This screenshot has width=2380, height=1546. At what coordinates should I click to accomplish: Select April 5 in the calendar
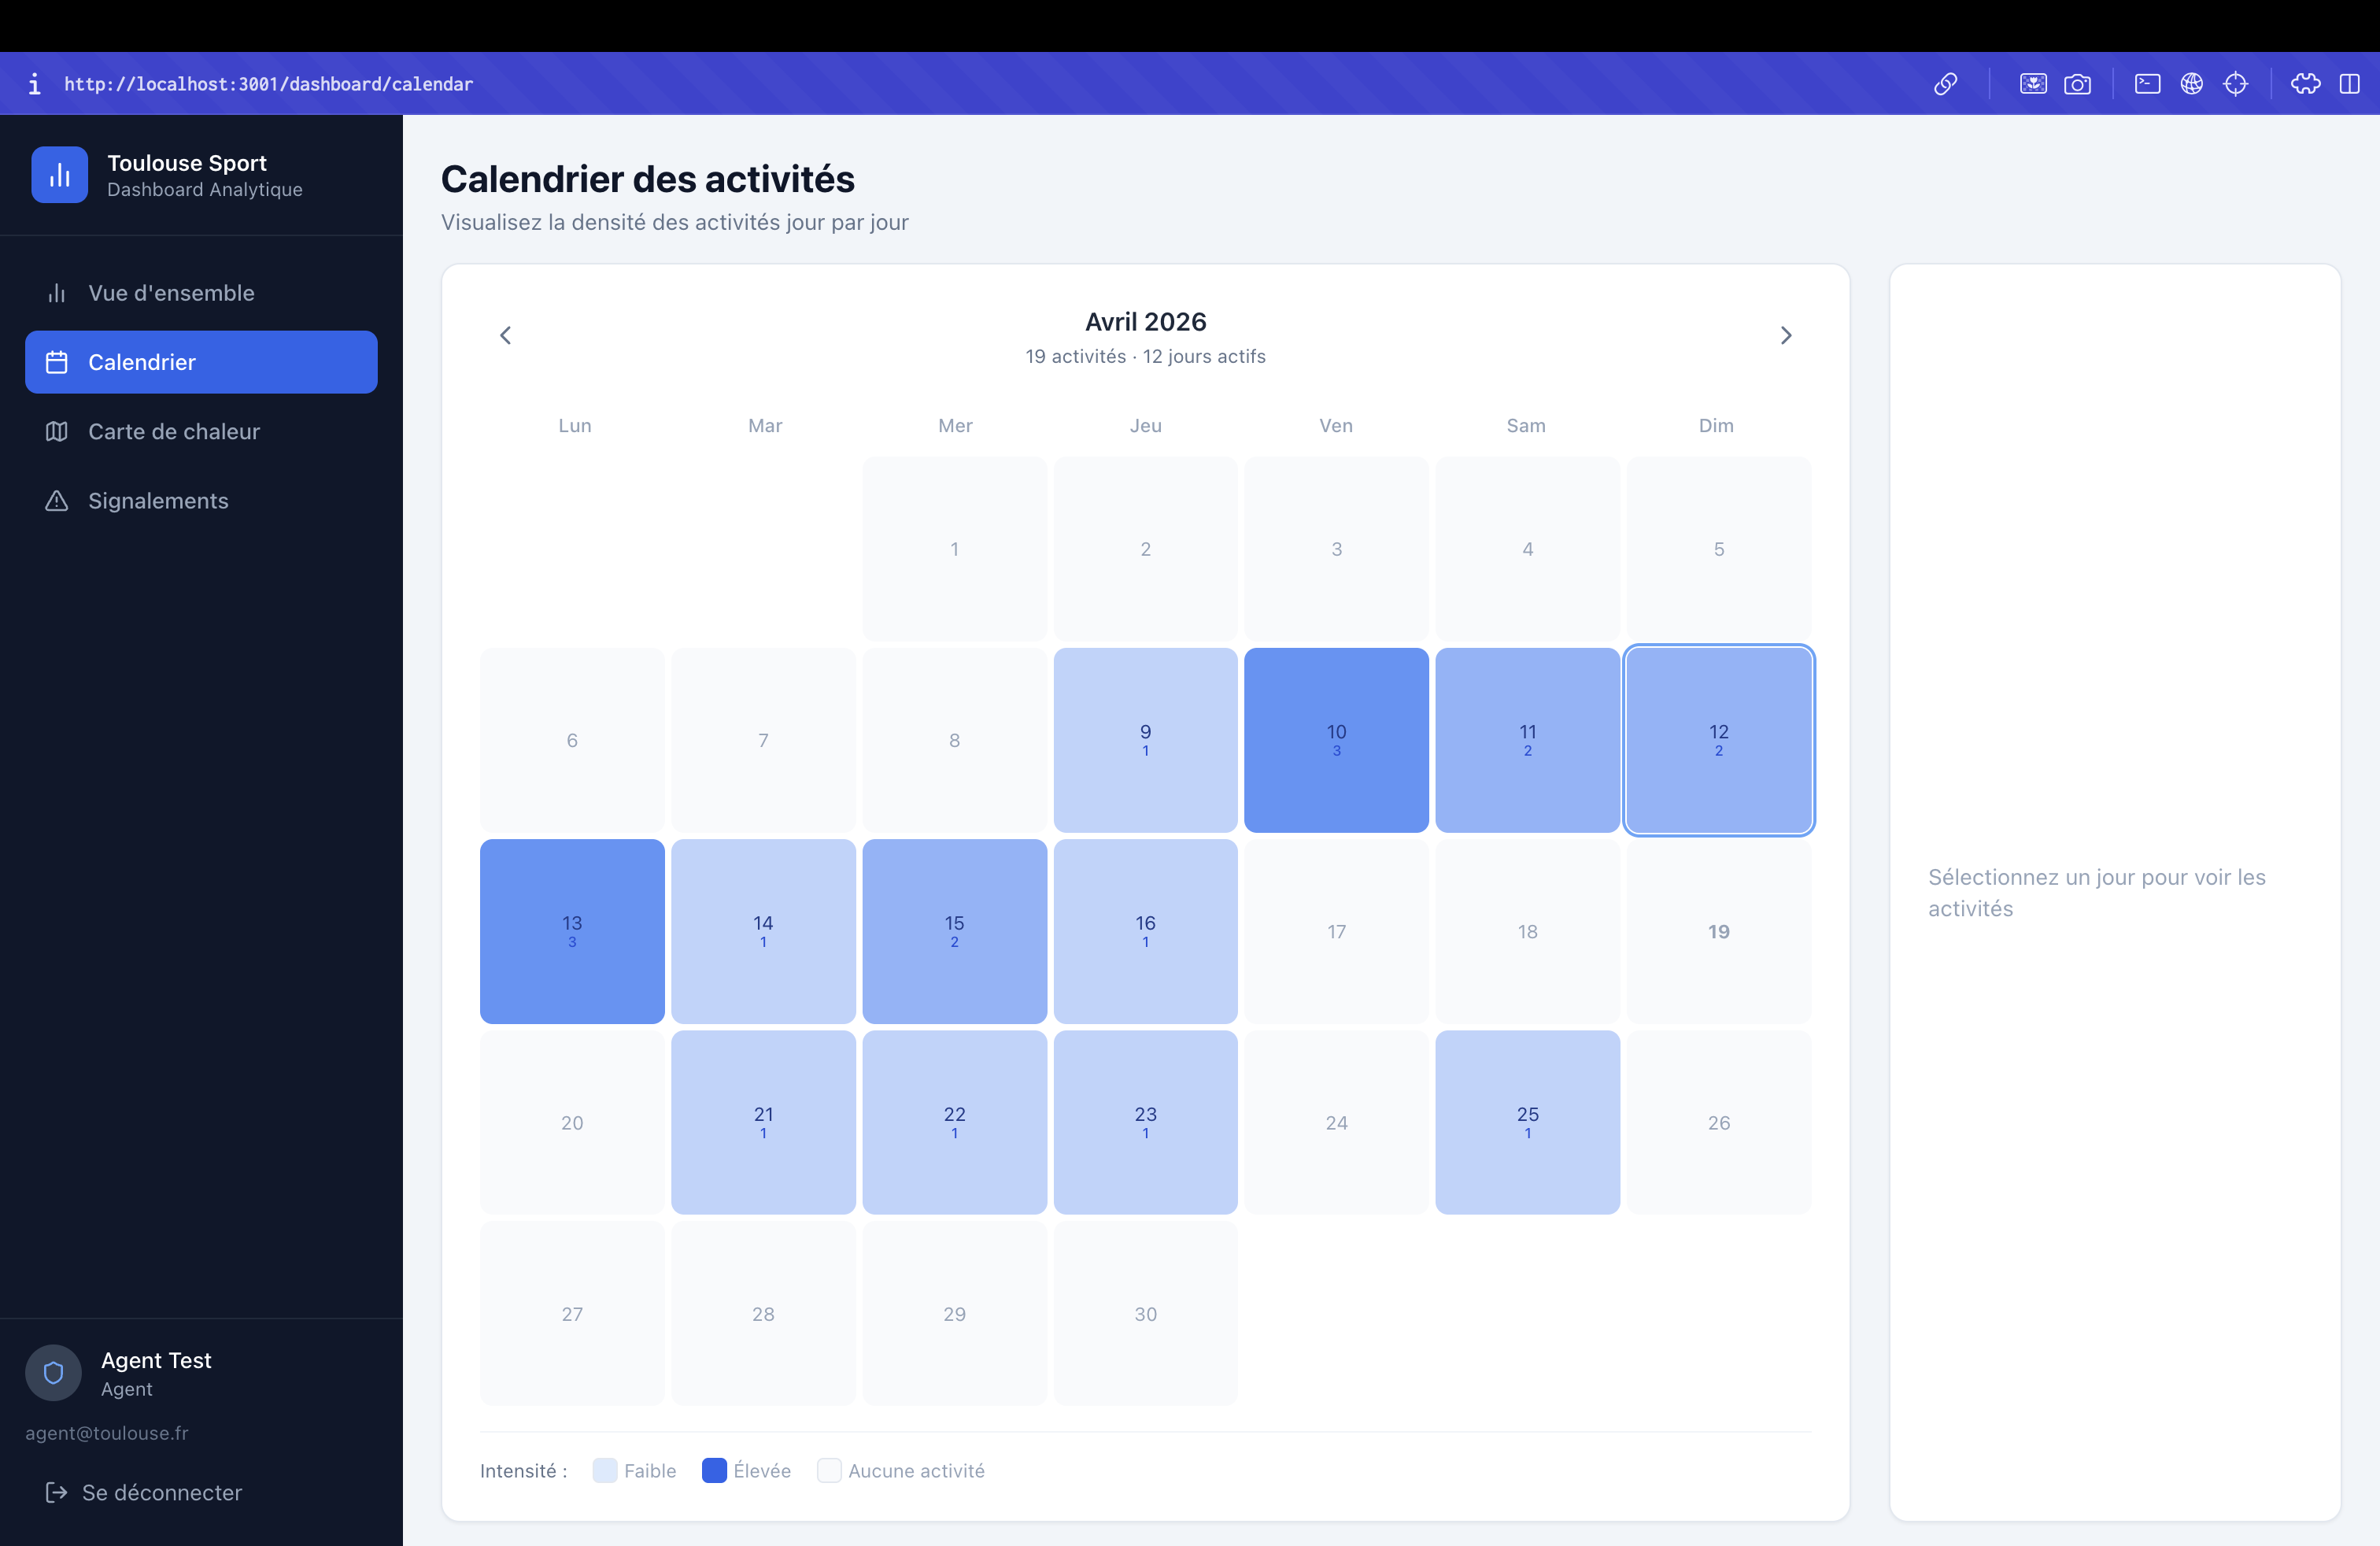[x=1719, y=549]
